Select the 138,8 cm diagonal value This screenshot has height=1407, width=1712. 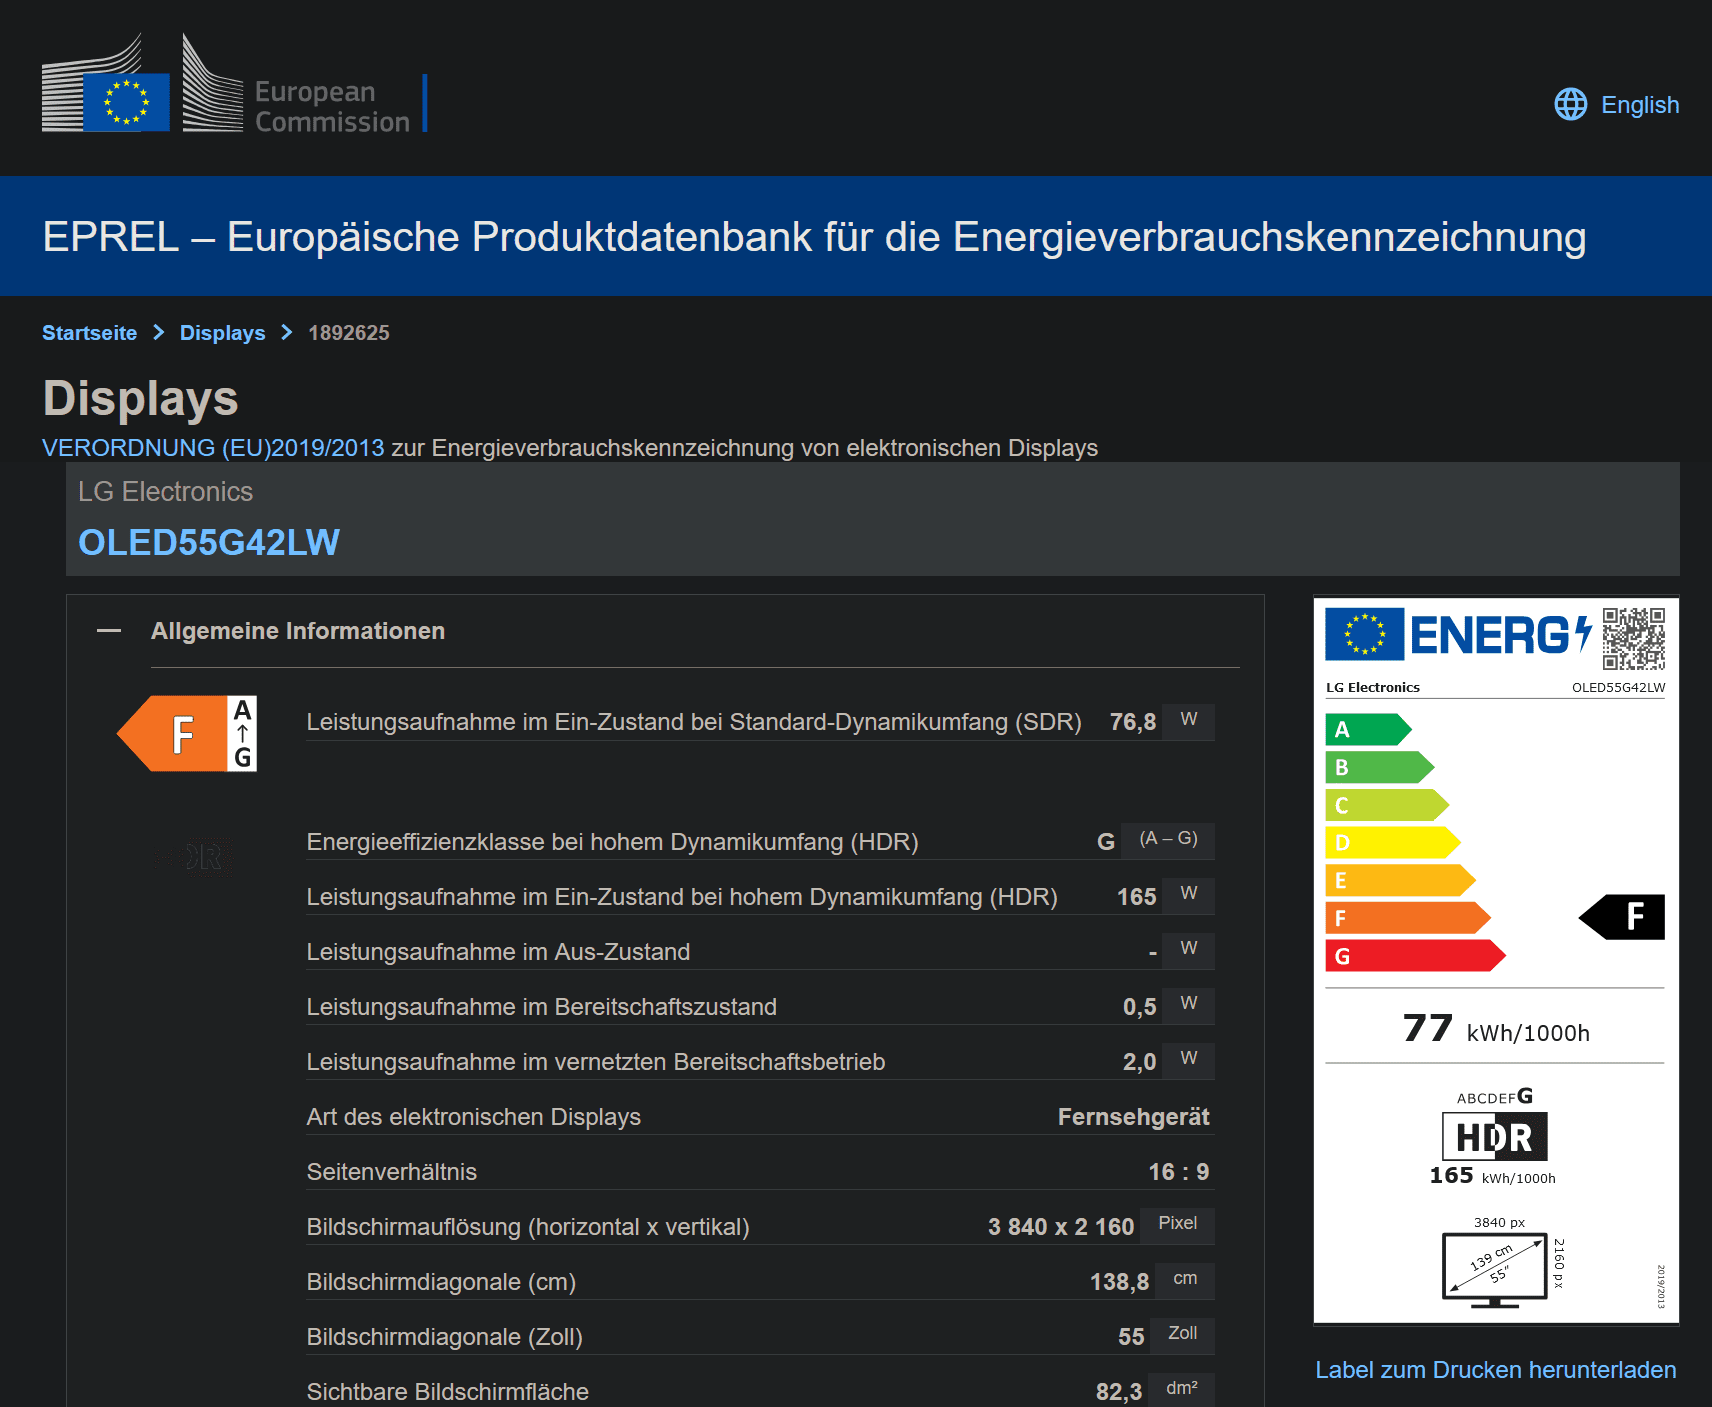(x=1119, y=1282)
